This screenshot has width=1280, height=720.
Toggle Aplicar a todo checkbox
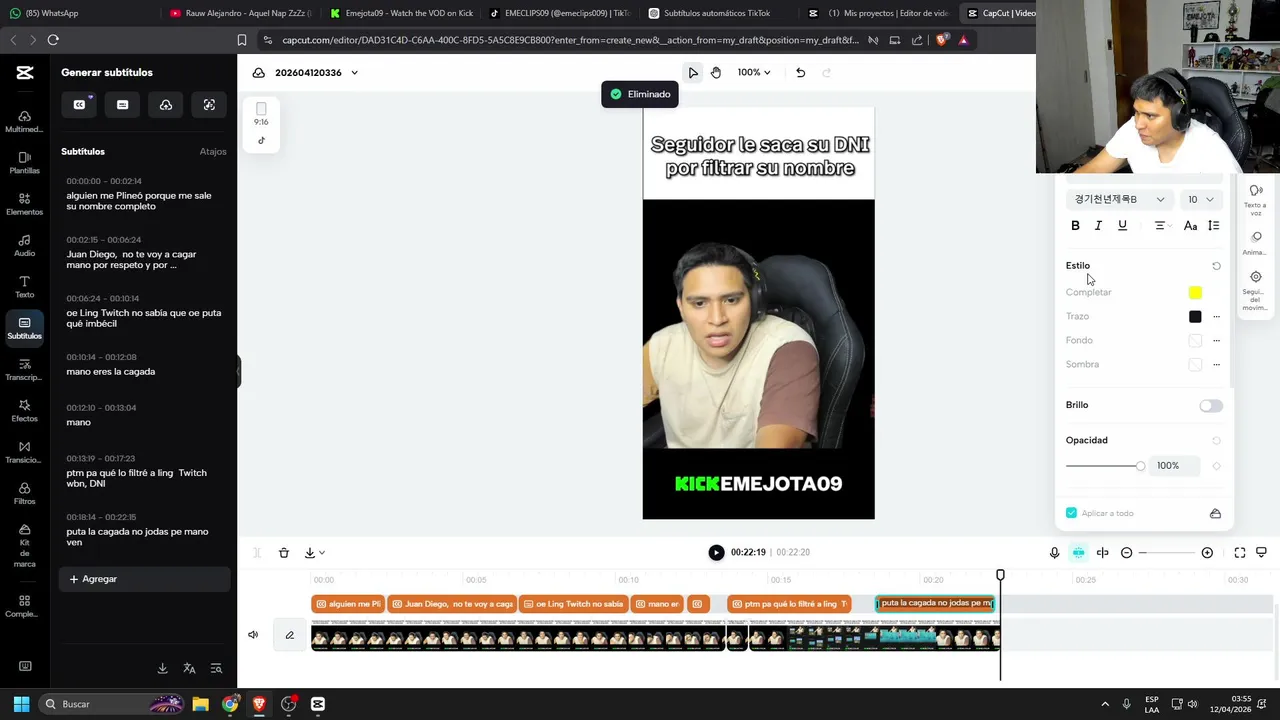[1071, 513]
